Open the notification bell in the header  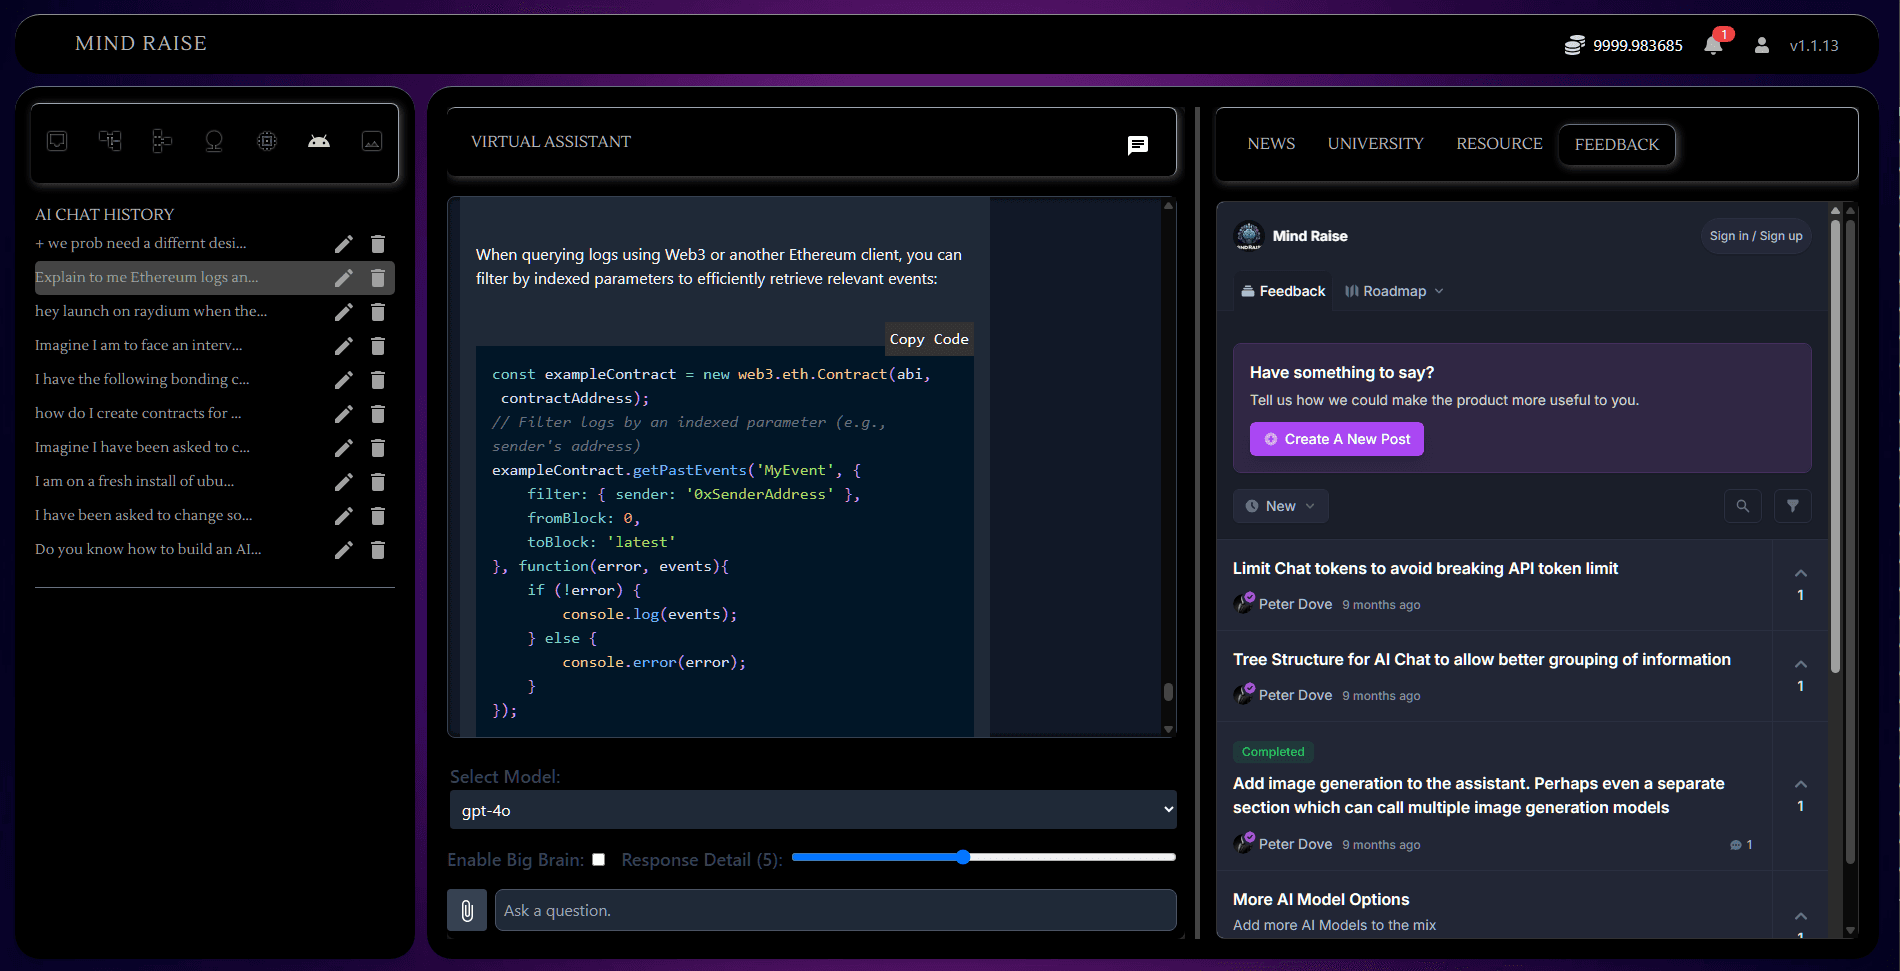click(x=1713, y=45)
